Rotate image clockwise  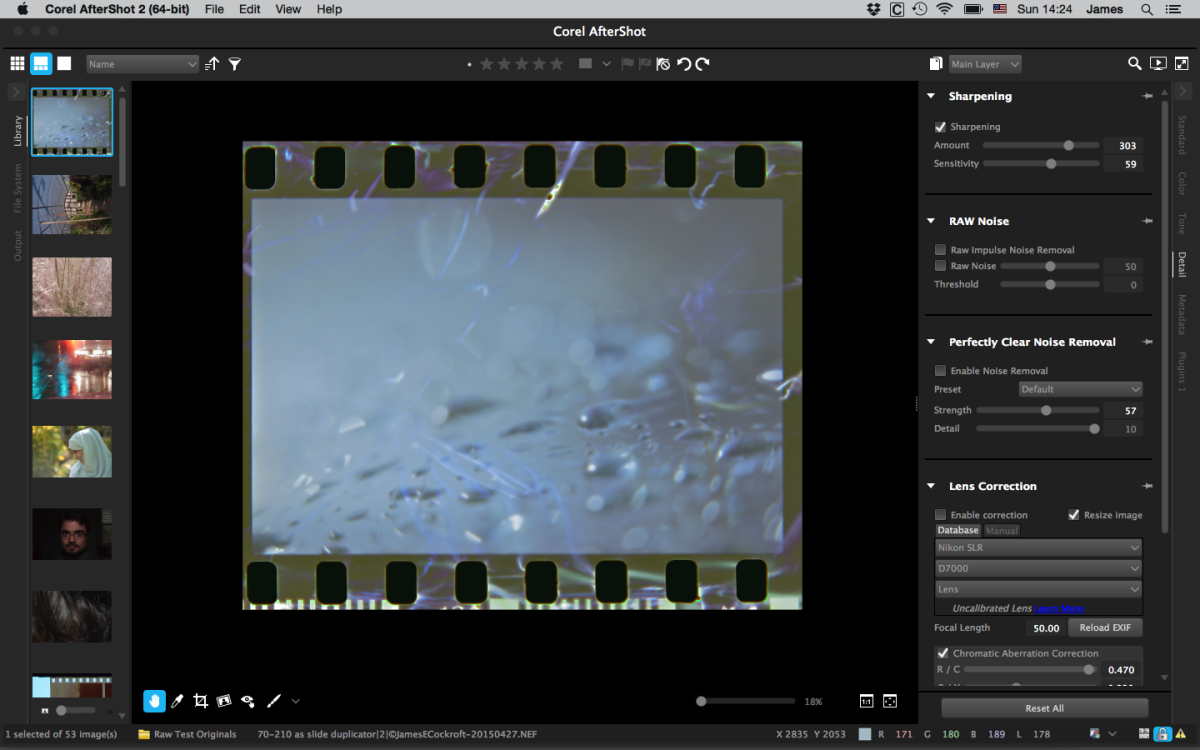[703, 64]
